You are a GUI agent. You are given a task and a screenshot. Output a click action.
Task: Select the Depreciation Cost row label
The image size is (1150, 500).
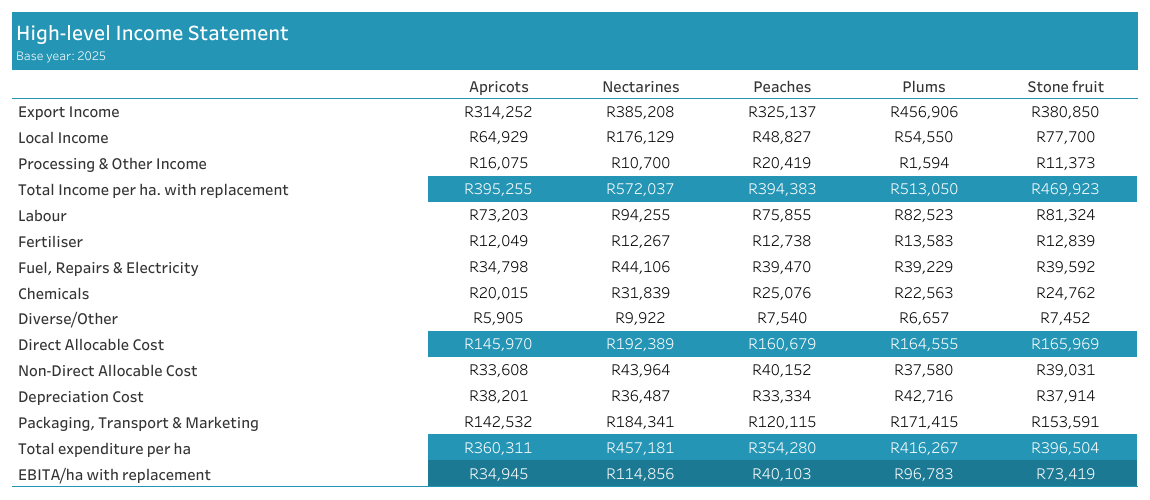tap(81, 397)
